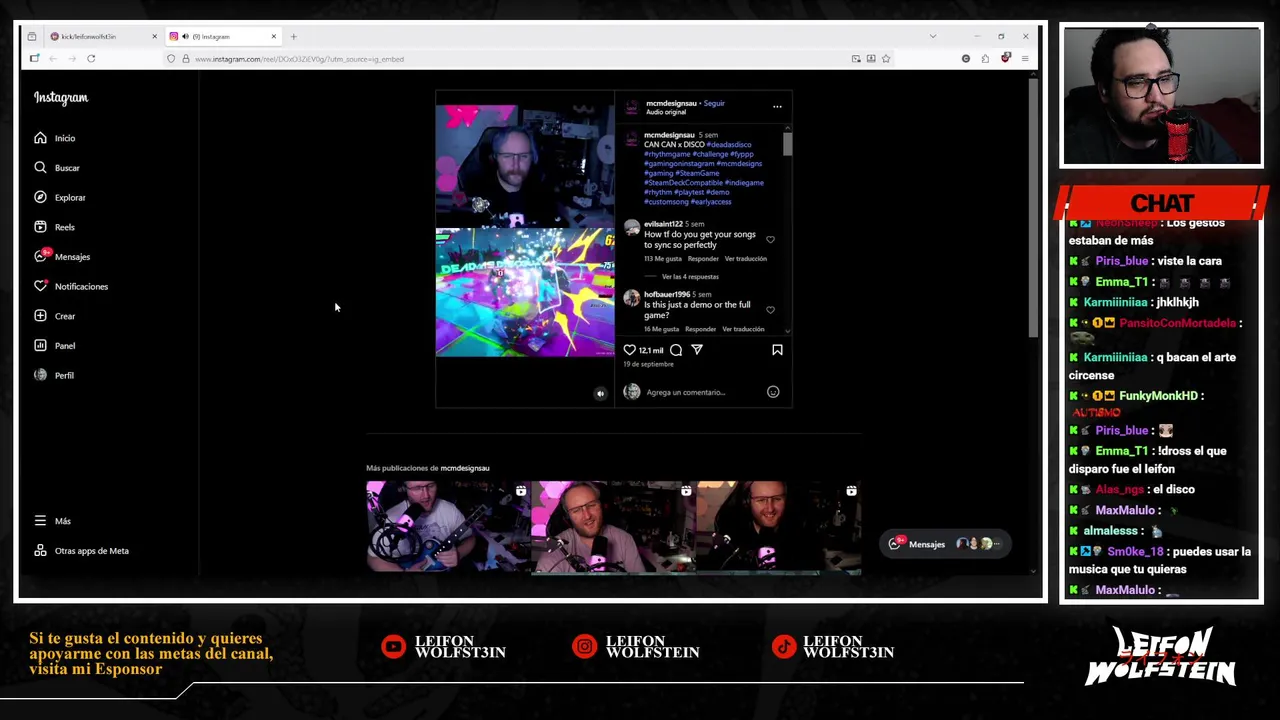
Task: Toggle the reel's sound speaker button
Action: click(x=600, y=394)
